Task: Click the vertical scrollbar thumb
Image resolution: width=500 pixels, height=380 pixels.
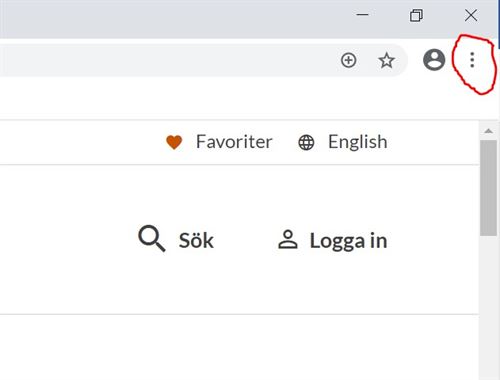Action: pyautogui.click(x=488, y=188)
